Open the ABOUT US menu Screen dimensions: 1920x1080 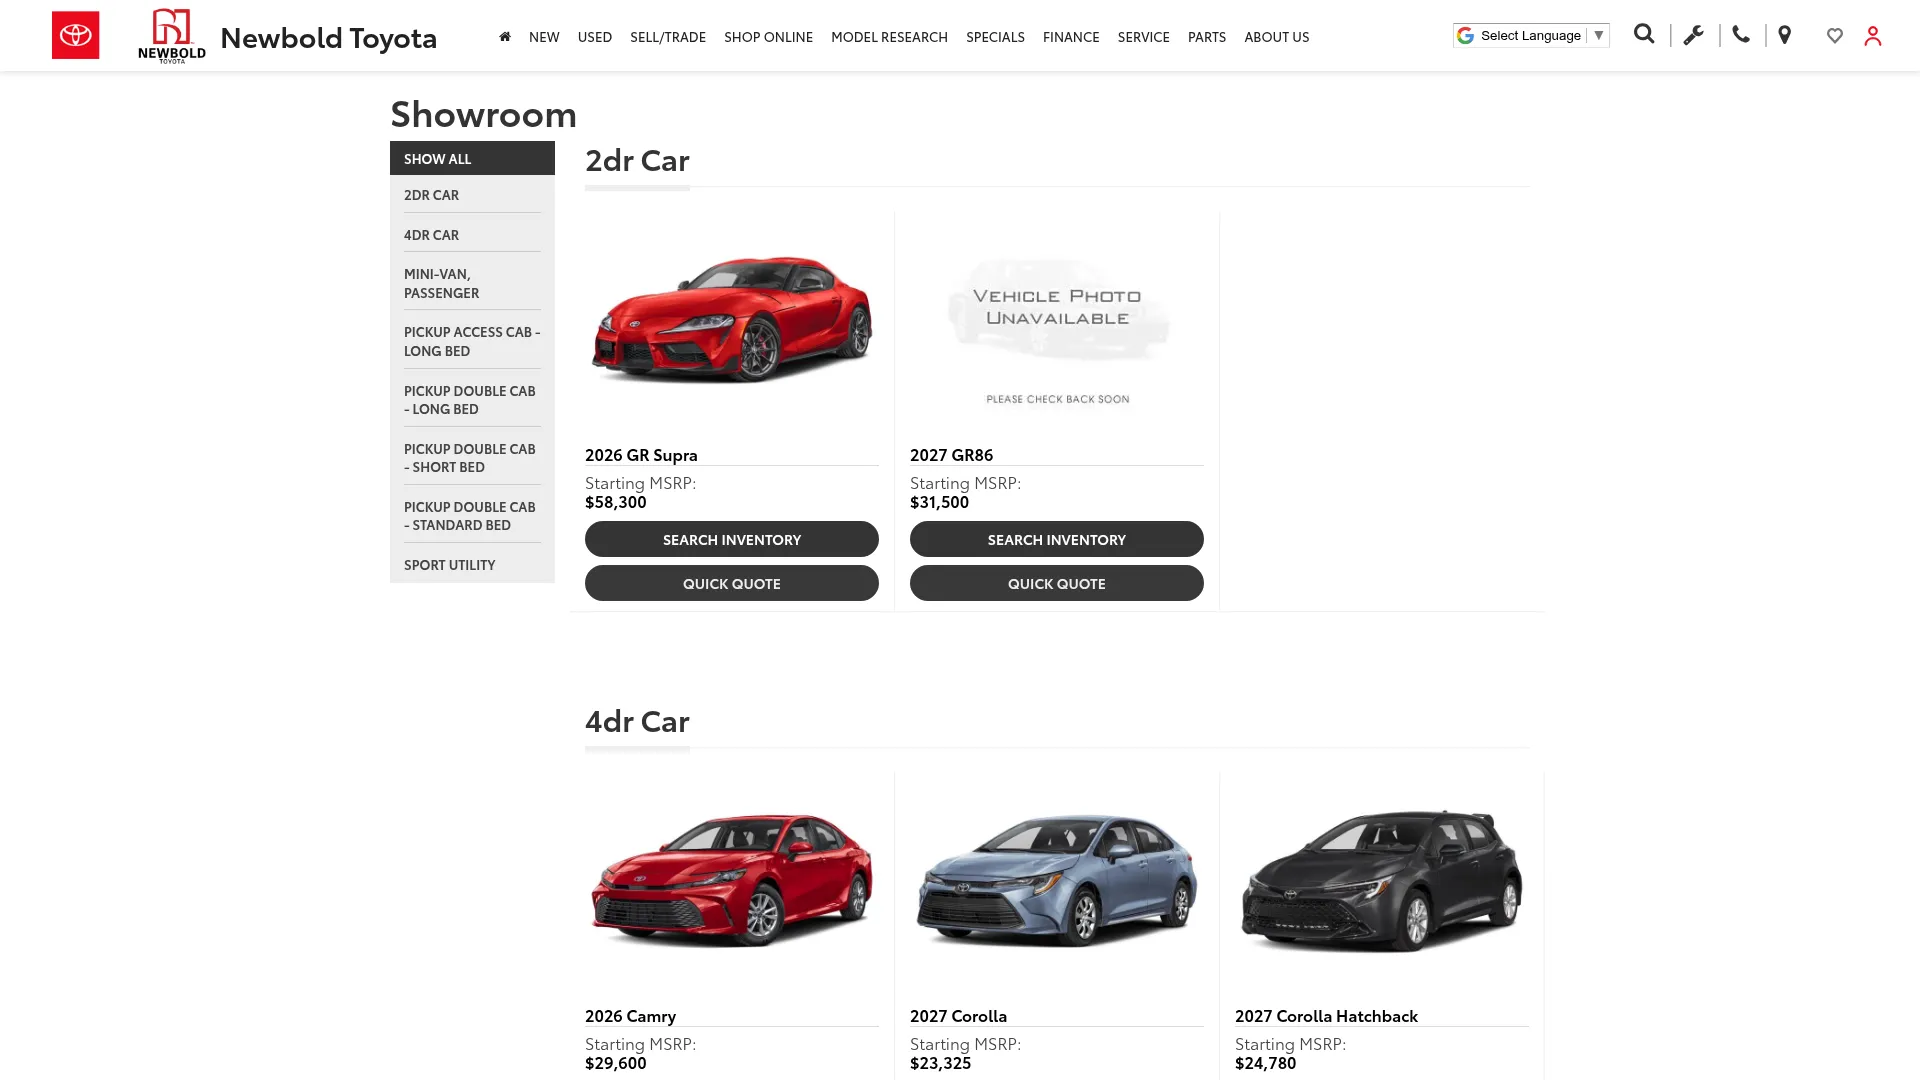pos(1277,36)
